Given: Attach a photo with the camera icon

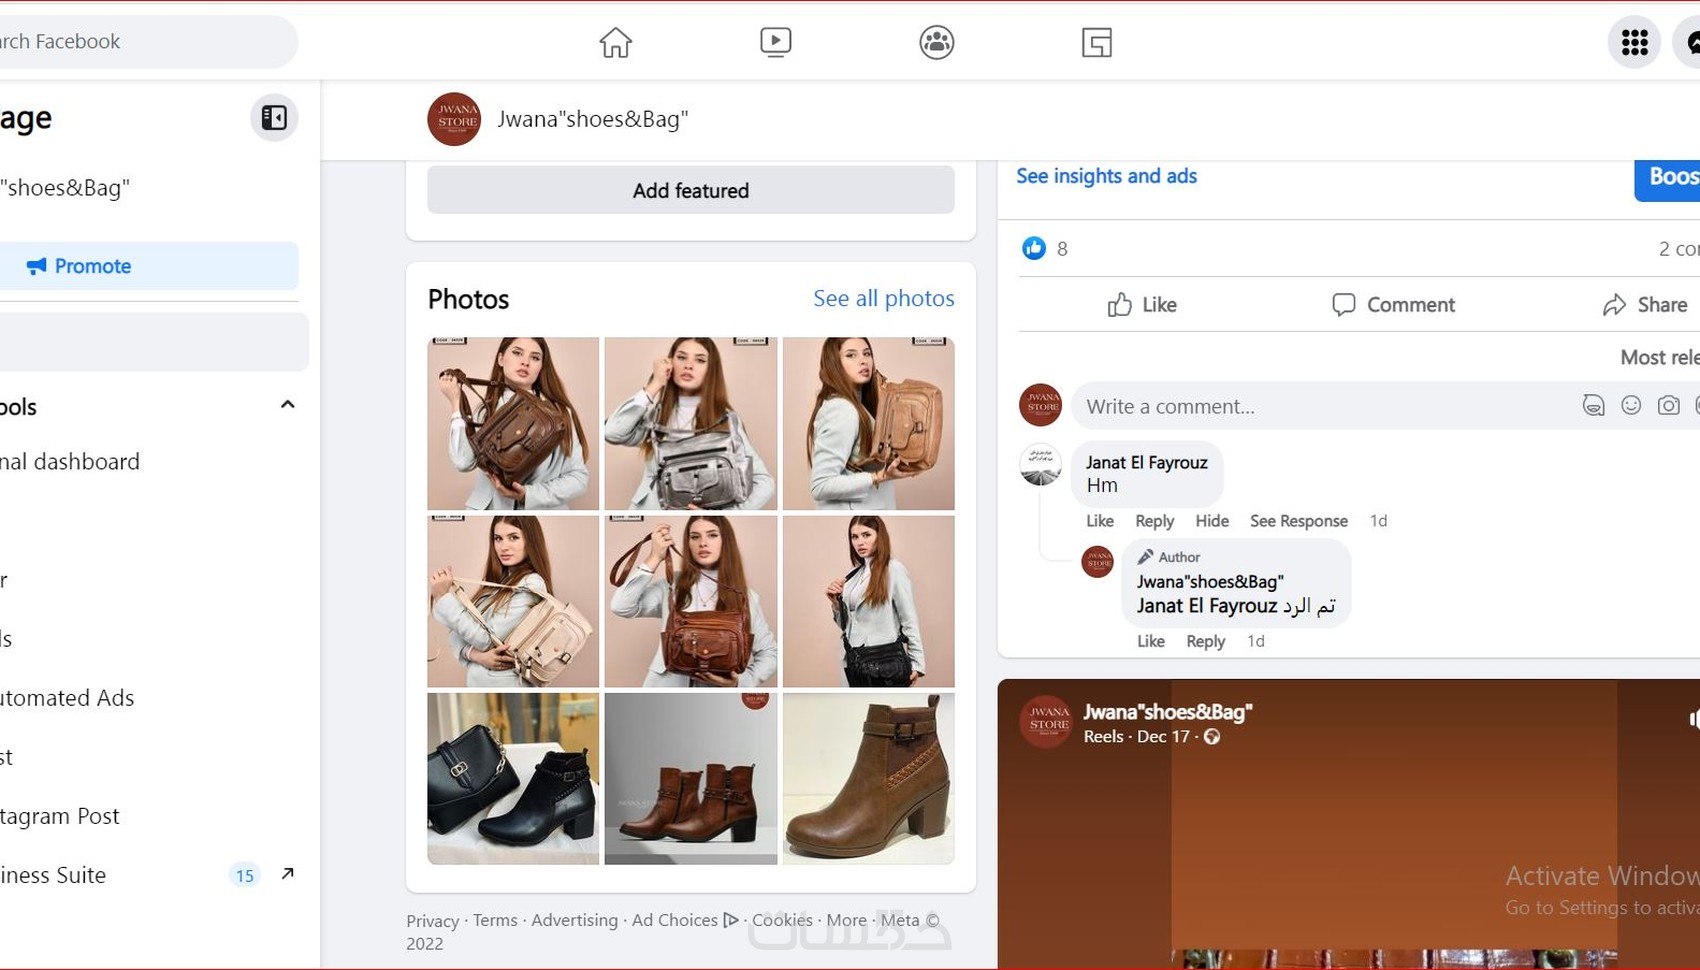Looking at the screenshot, I should point(1668,405).
